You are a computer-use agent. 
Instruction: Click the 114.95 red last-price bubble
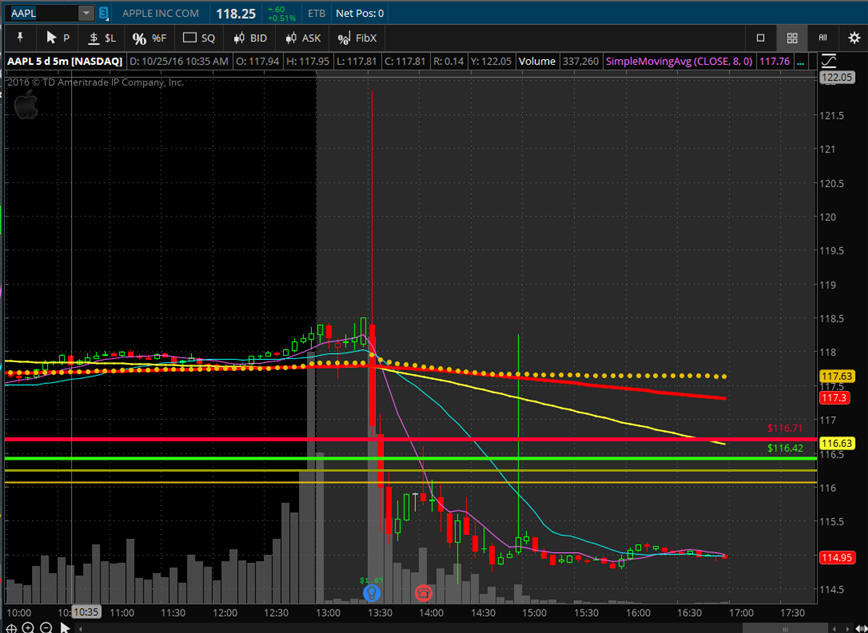tap(836, 557)
